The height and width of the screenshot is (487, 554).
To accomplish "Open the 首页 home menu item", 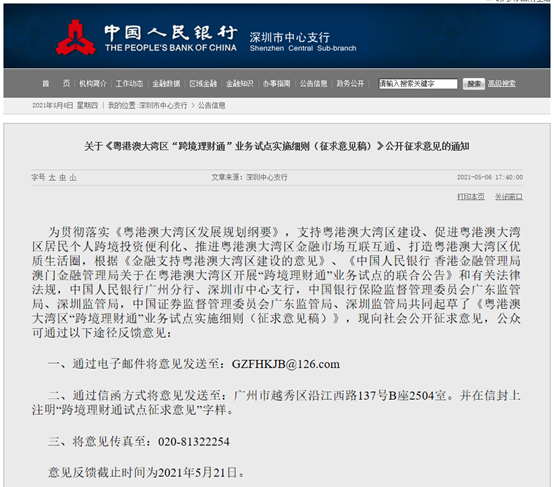I will tap(56, 84).
